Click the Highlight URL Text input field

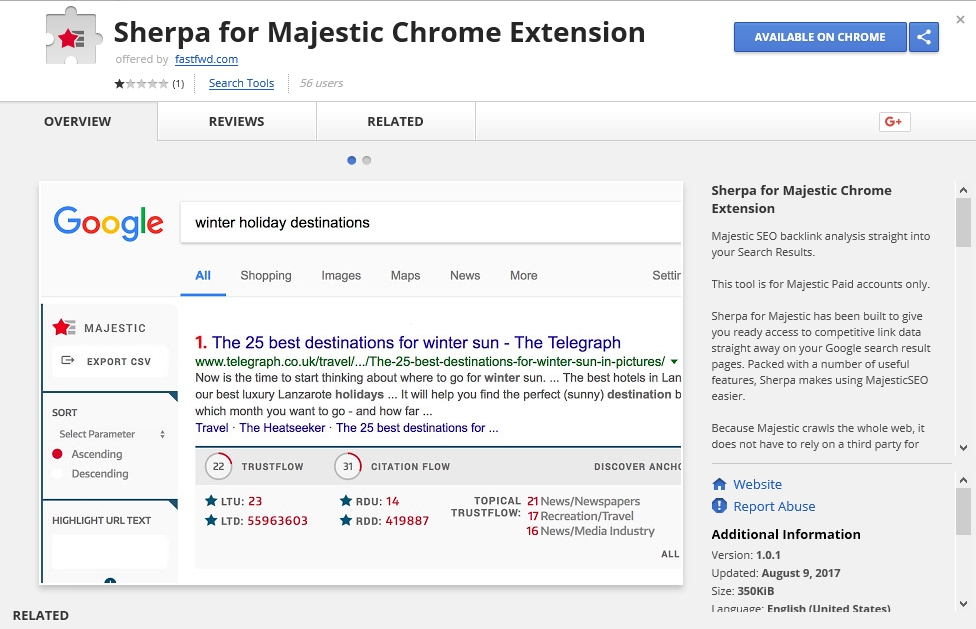coord(110,551)
